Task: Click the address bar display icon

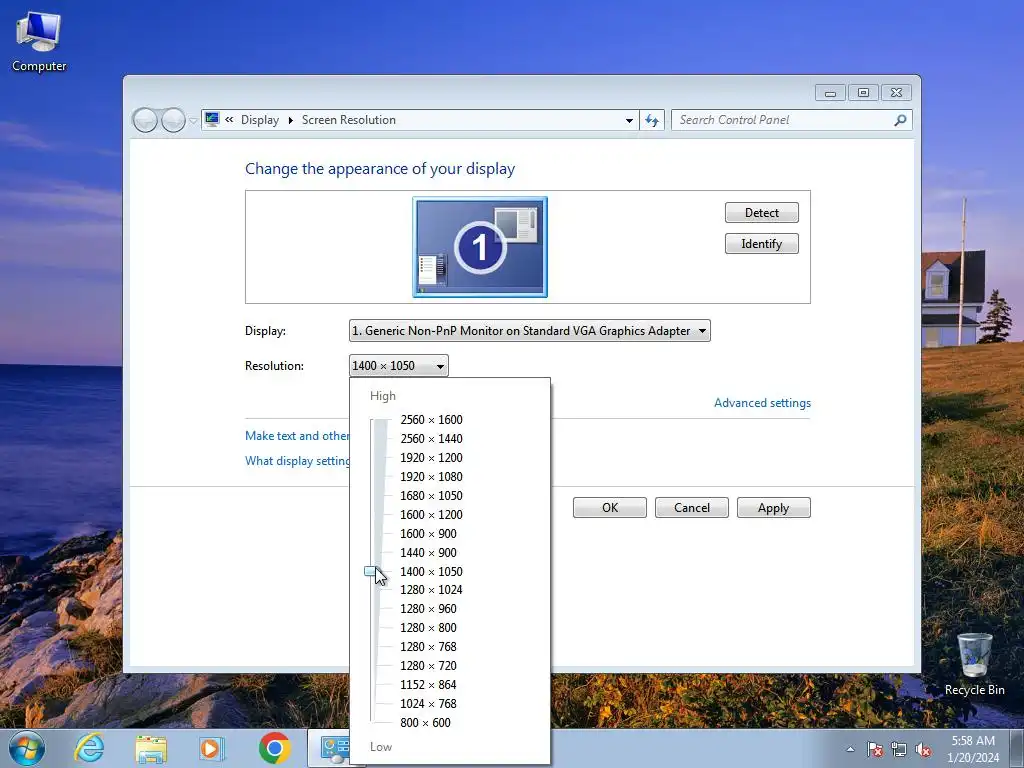Action: click(x=212, y=119)
